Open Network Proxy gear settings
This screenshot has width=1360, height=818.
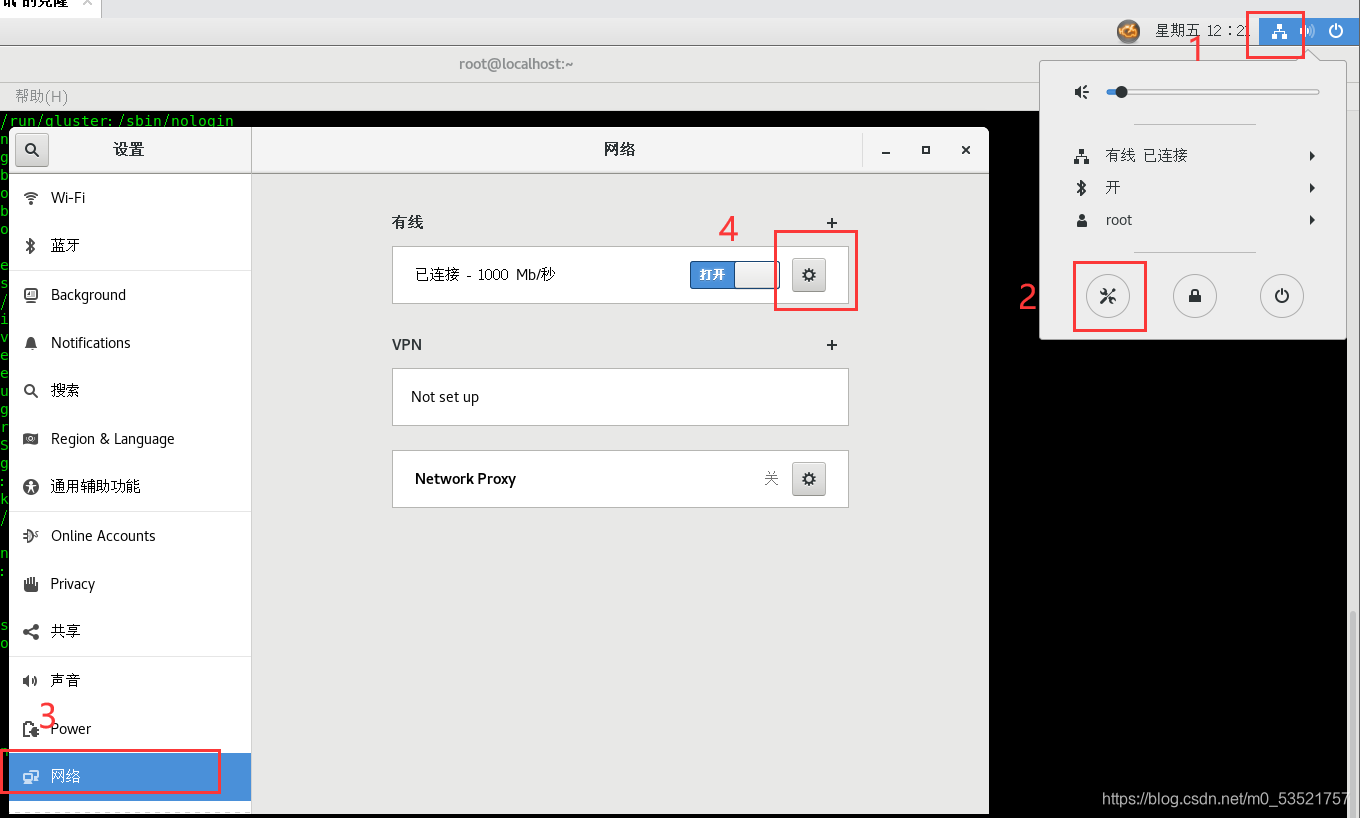point(809,479)
